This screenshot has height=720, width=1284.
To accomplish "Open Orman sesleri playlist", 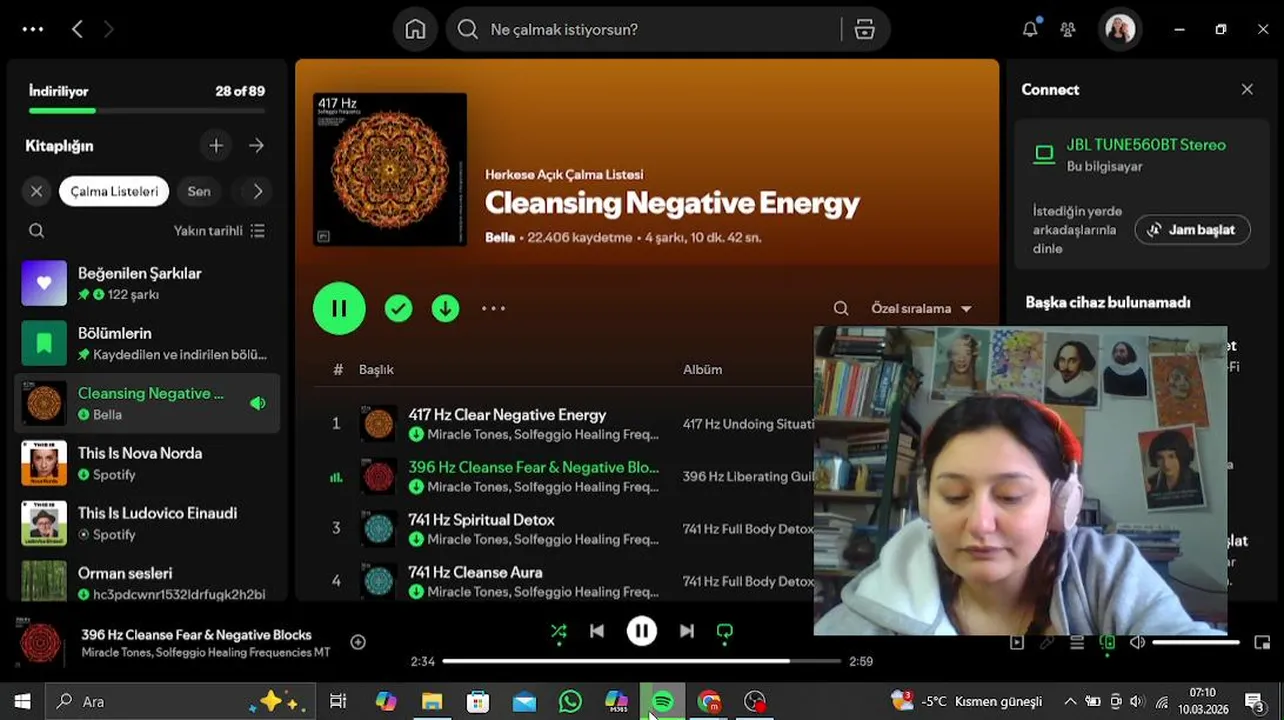I will click(147, 580).
